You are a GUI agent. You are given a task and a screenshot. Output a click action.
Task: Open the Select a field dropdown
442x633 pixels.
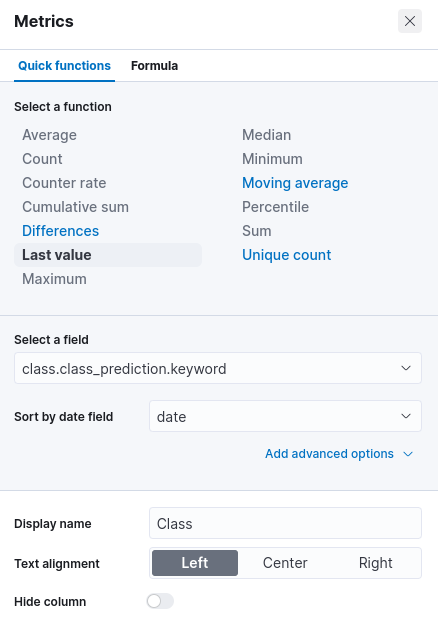pyautogui.click(x=218, y=368)
